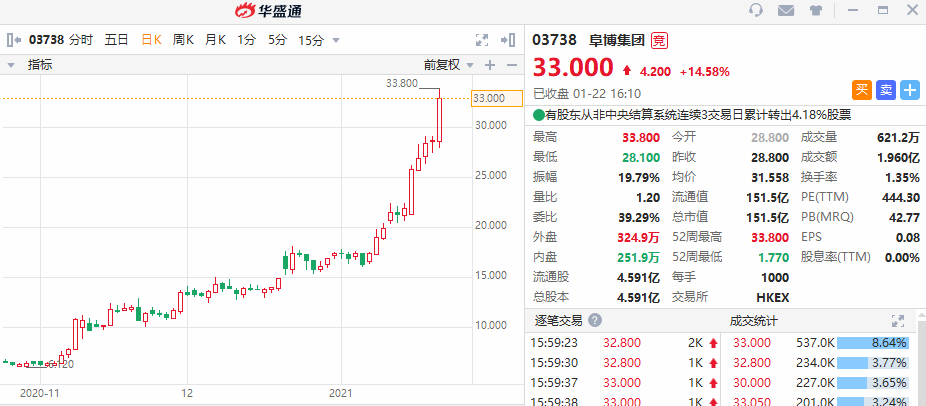Click the 总市值 value 151.5亿
This screenshot has width=926, height=406.
coord(768,217)
